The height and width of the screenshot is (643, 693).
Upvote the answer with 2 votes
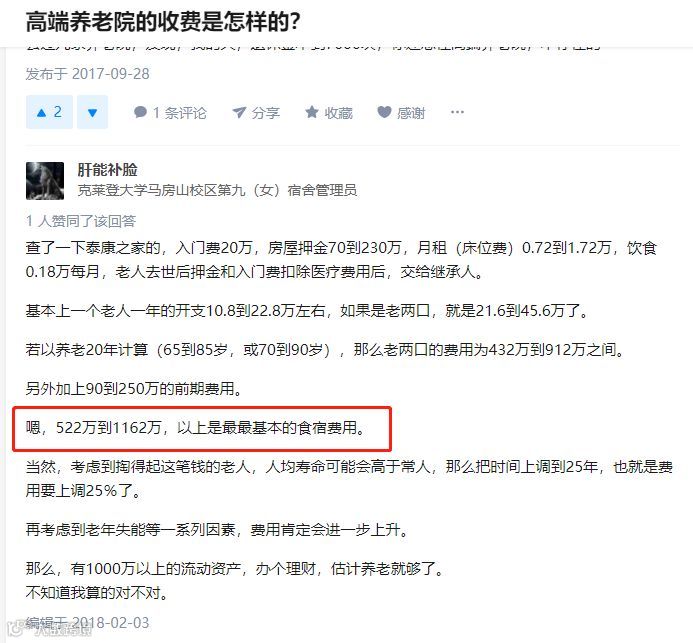coord(49,112)
